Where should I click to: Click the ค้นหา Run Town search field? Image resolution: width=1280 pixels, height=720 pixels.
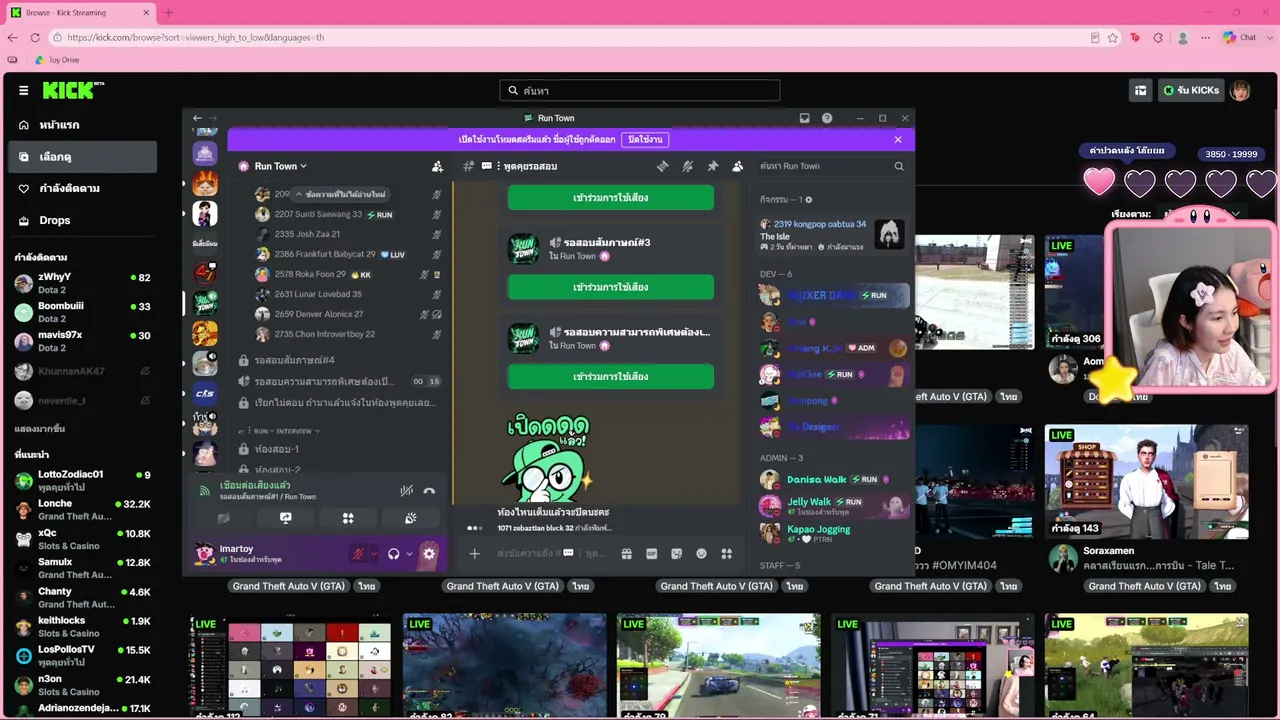click(x=832, y=166)
